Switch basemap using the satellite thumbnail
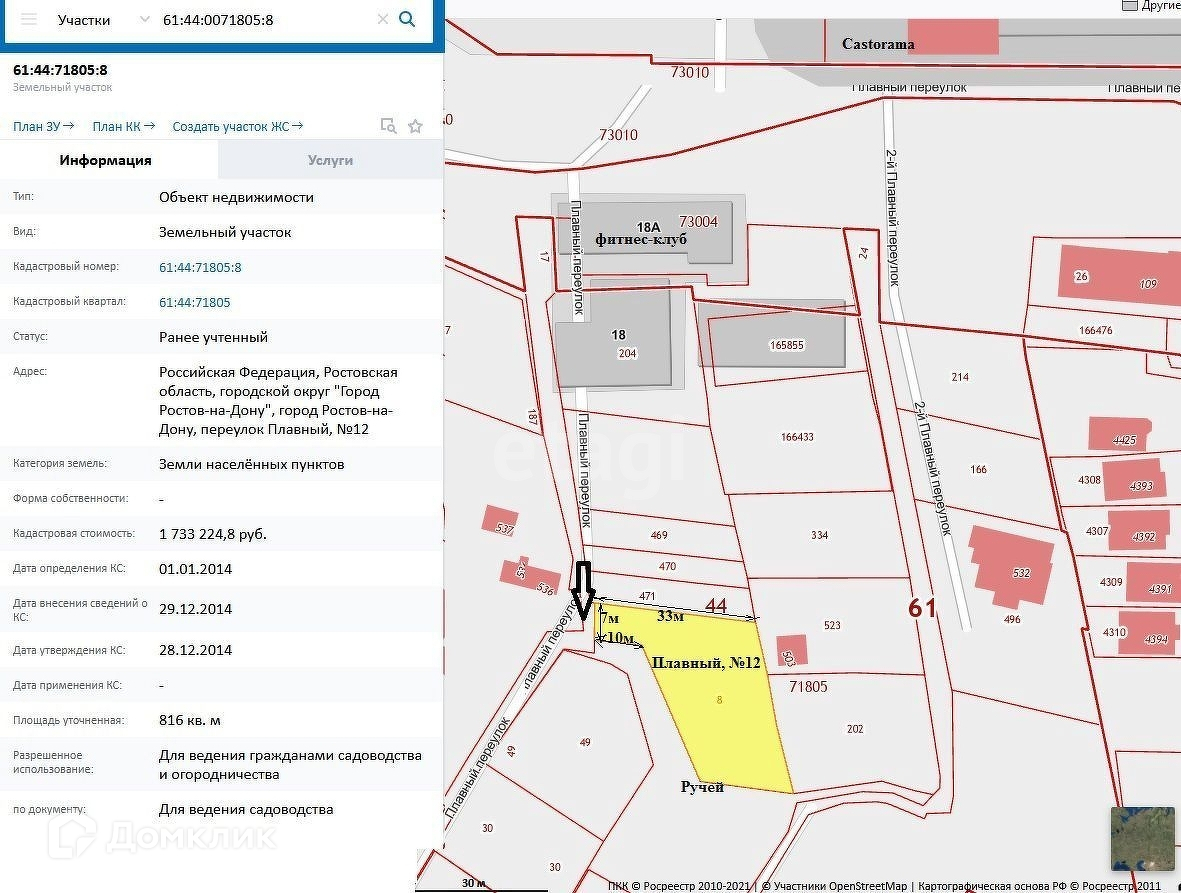The image size is (1181, 893). coord(1143,838)
